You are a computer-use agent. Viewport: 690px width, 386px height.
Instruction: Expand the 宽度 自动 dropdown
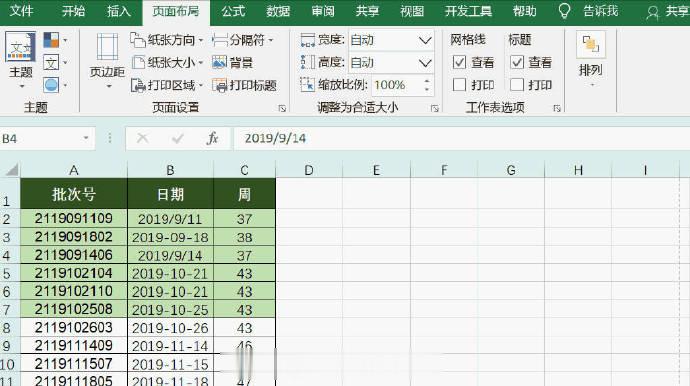click(425, 40)
